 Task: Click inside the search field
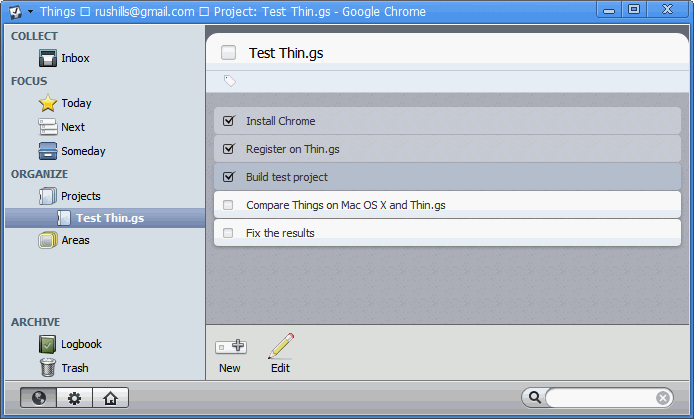(x=601, y=398)
